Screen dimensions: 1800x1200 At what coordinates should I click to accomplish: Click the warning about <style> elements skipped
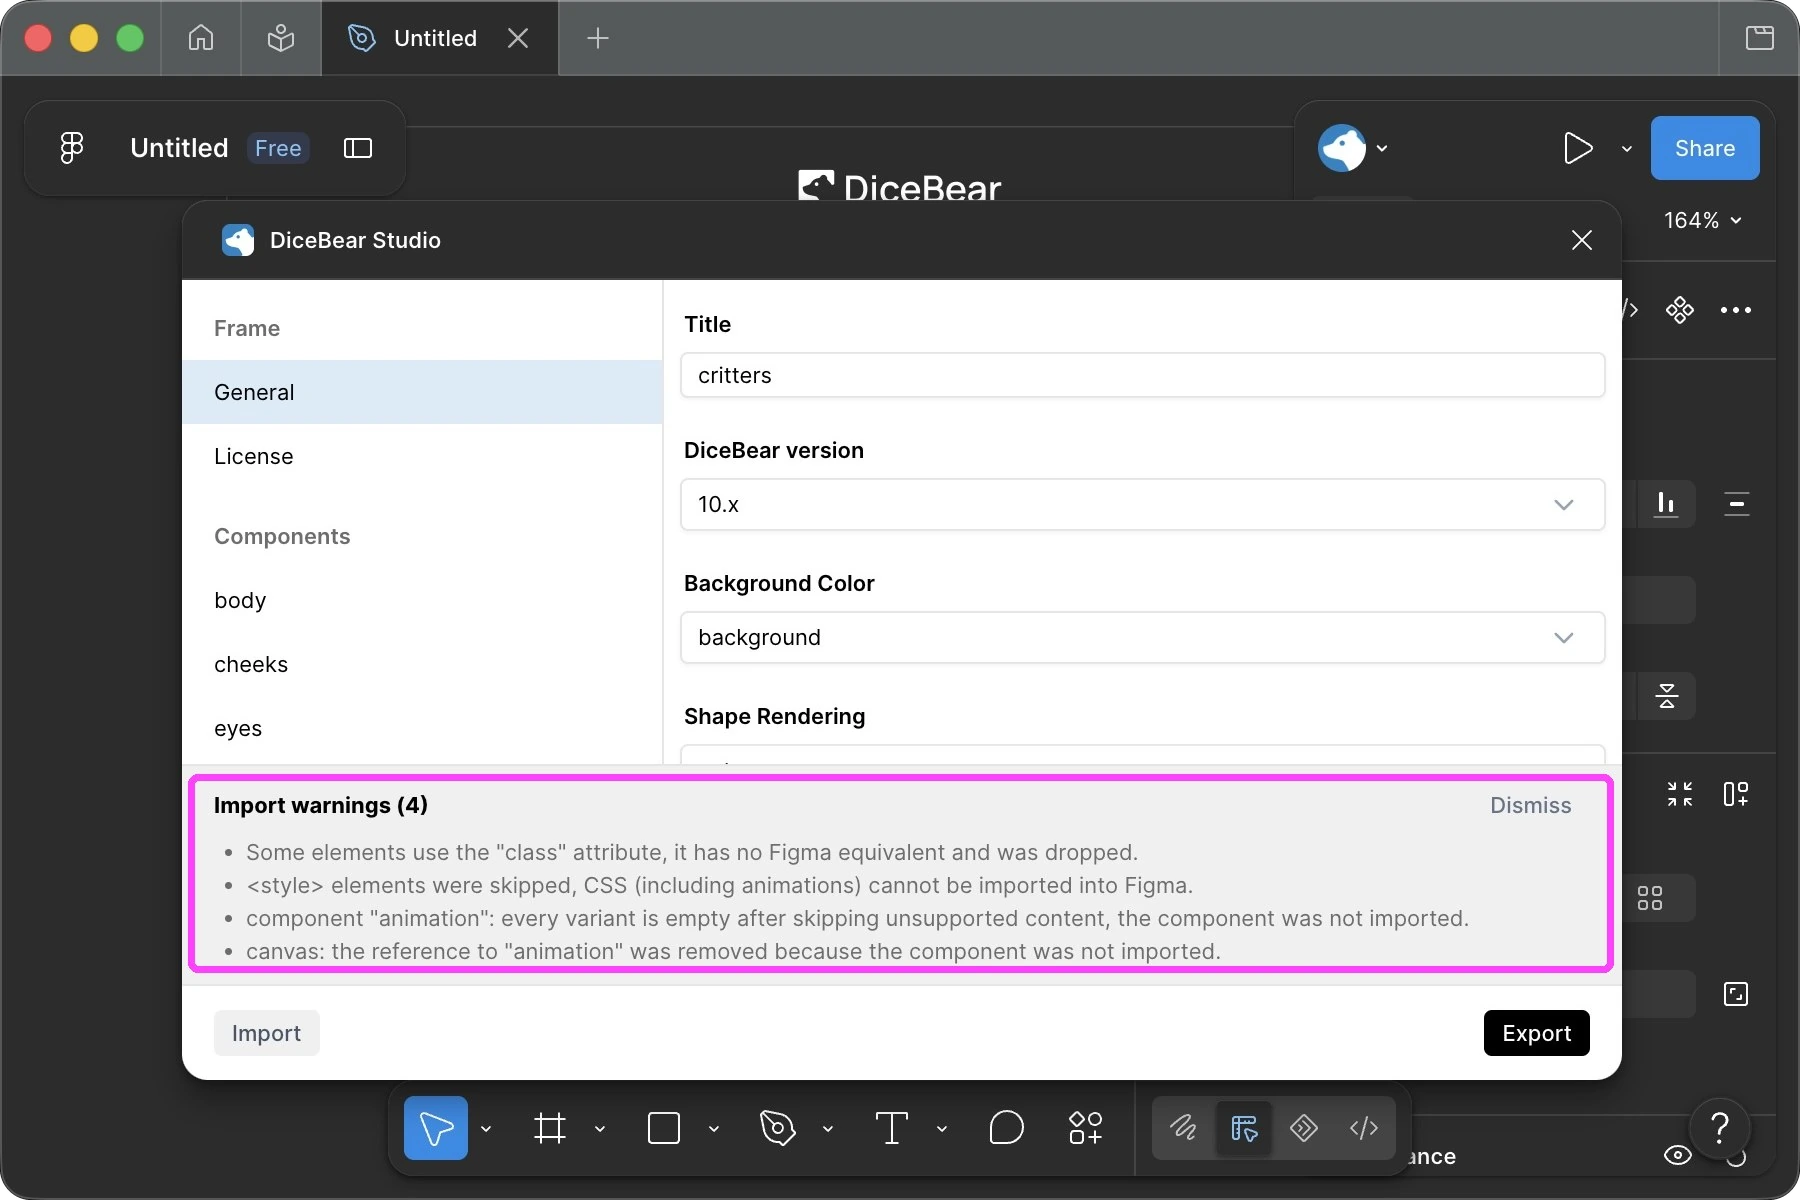(x=720, y=885)
